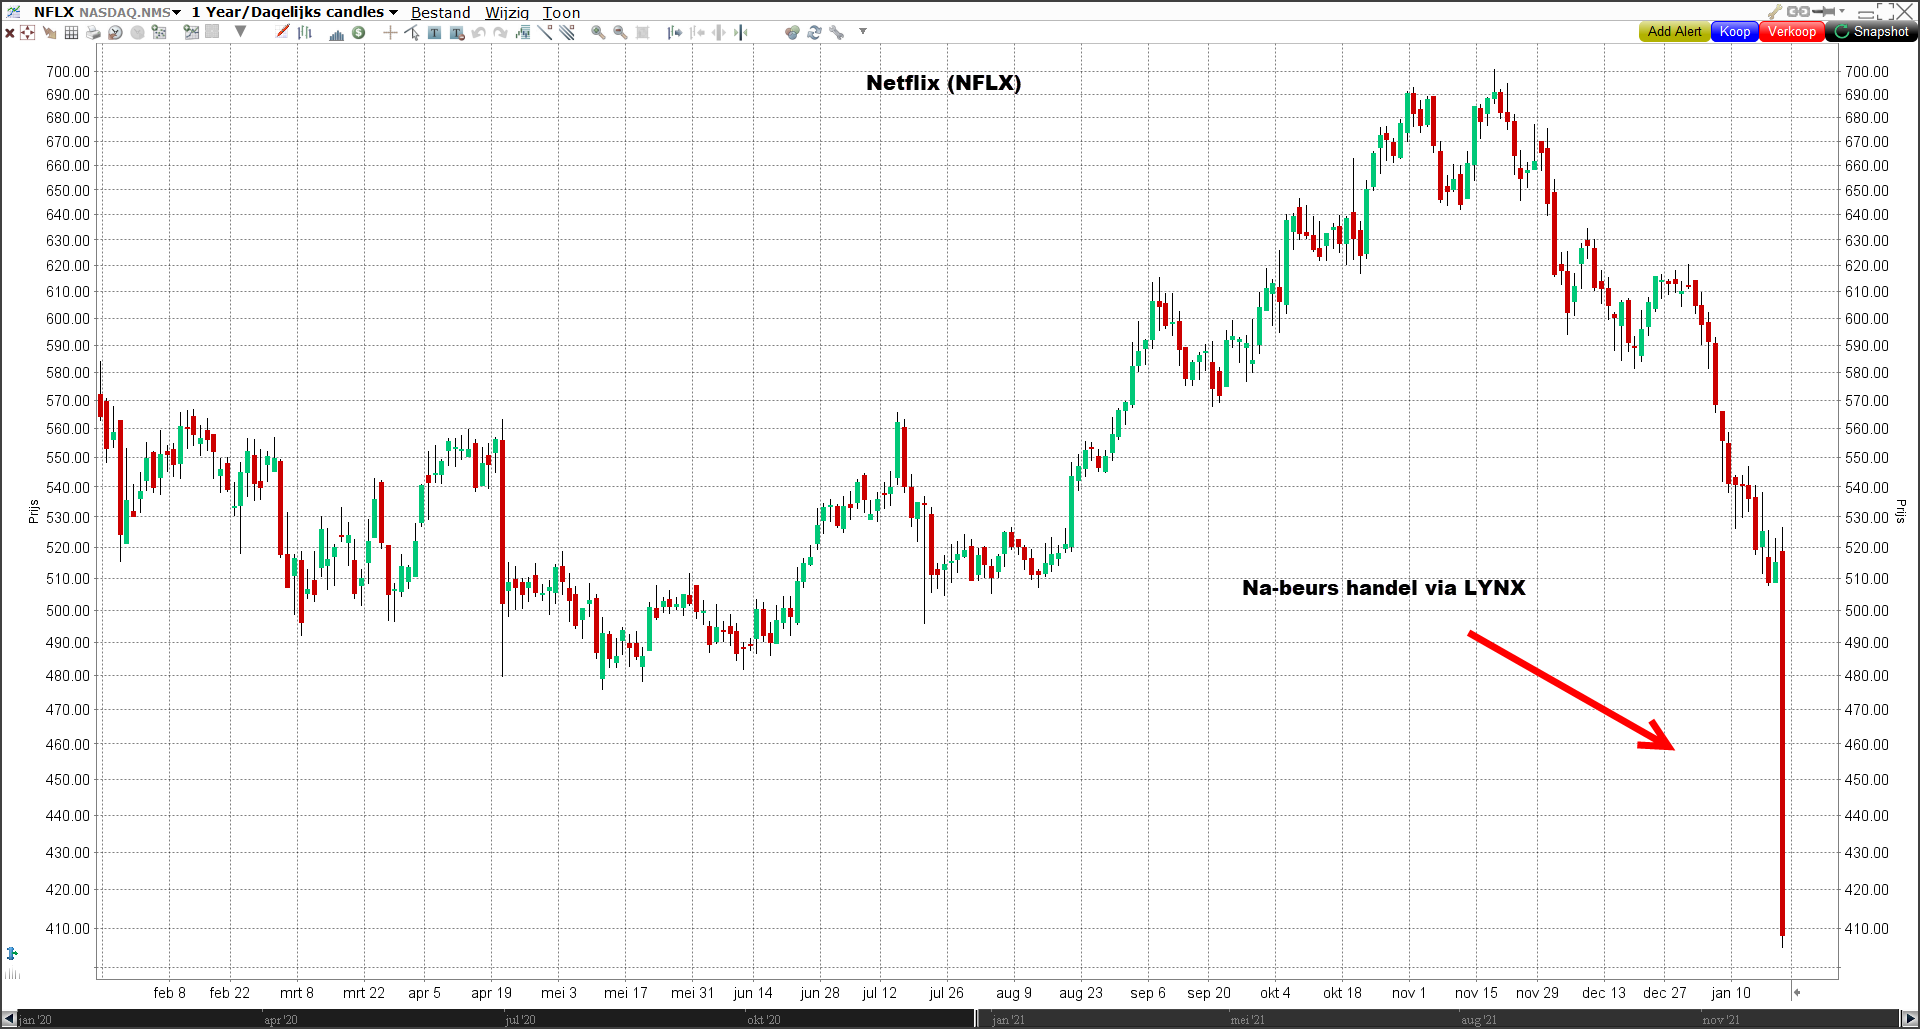The image size is (1920, 1029).
Task: Click the maximize chart window icon
Action: pos(1885,12)
